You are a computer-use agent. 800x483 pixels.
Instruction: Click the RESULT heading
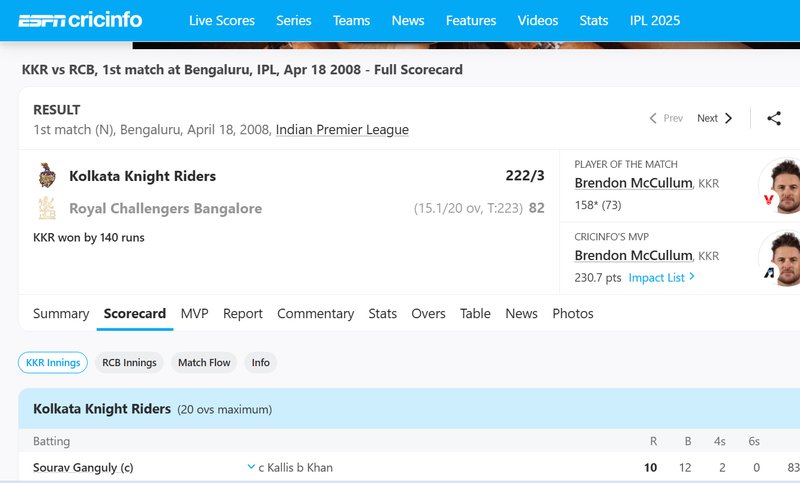pos(57,110)
